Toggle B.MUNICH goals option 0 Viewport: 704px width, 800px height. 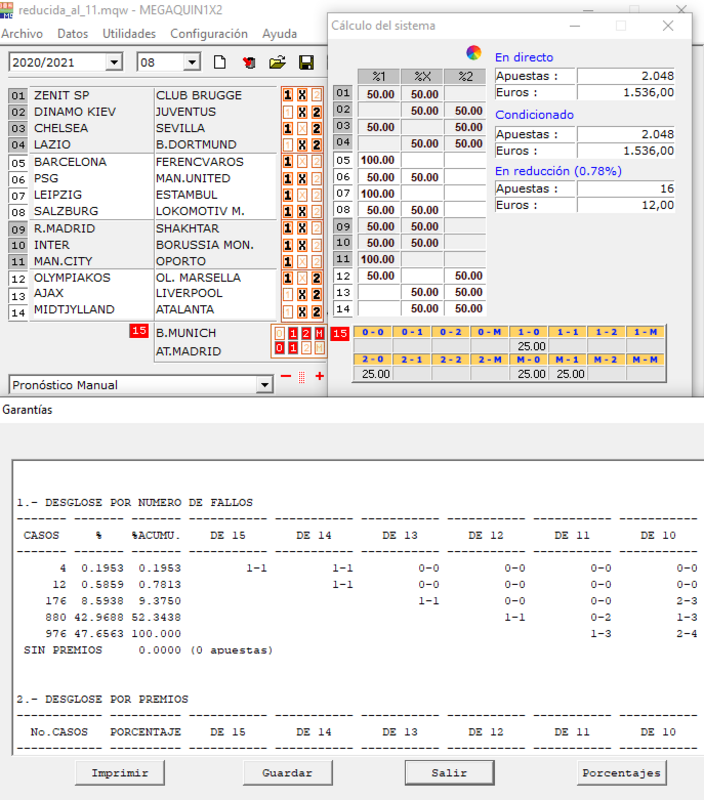tap(280, 333)
